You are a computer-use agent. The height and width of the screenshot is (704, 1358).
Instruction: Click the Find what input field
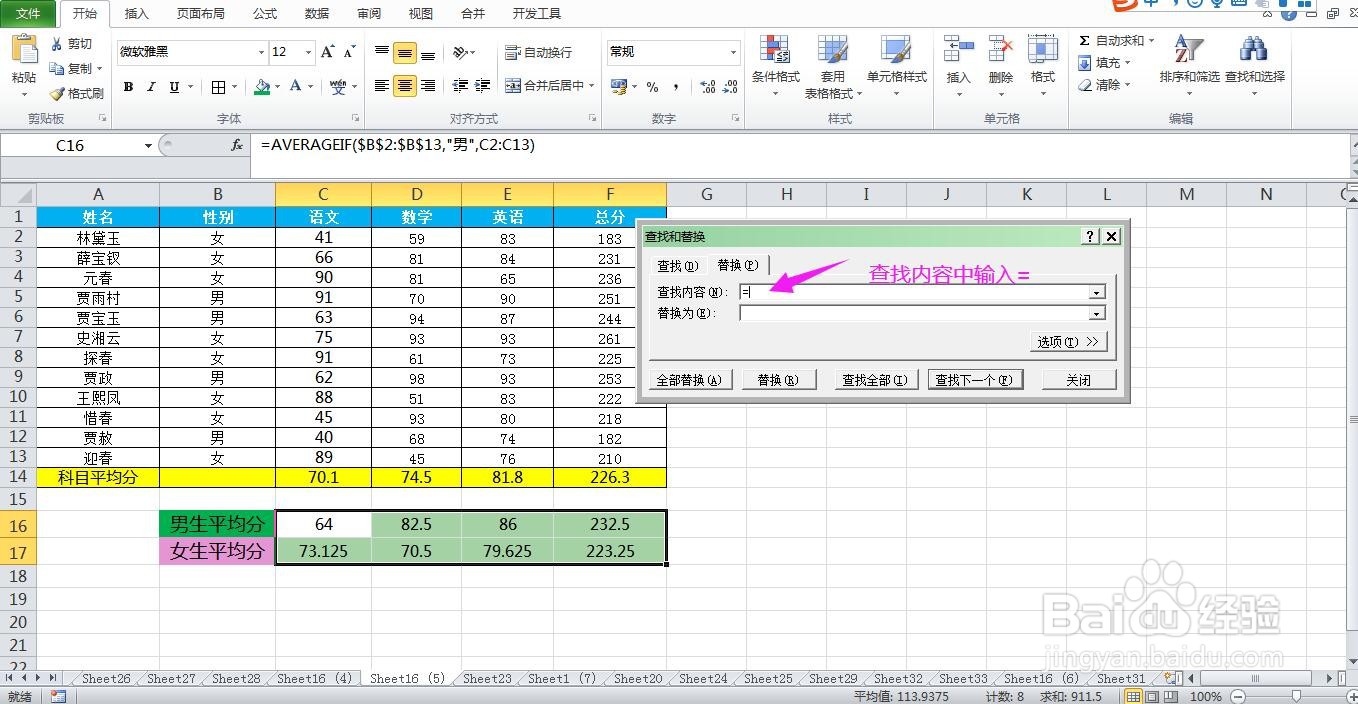pos(913,292)
